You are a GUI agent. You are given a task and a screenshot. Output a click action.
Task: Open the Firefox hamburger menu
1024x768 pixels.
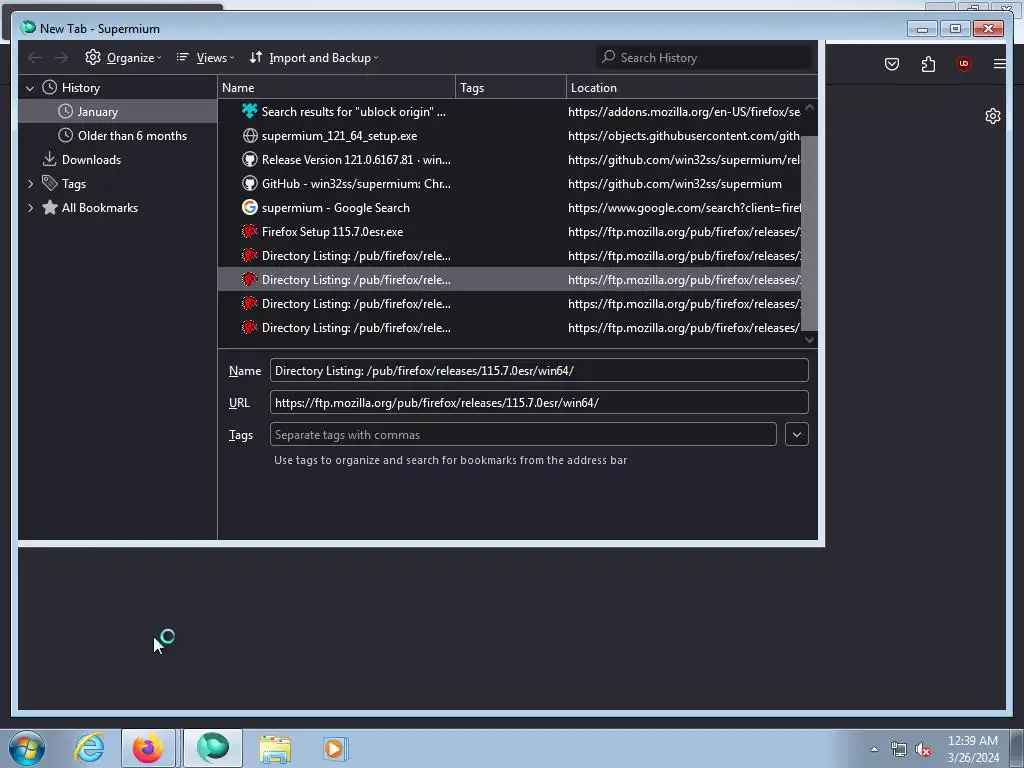(999, 64)
